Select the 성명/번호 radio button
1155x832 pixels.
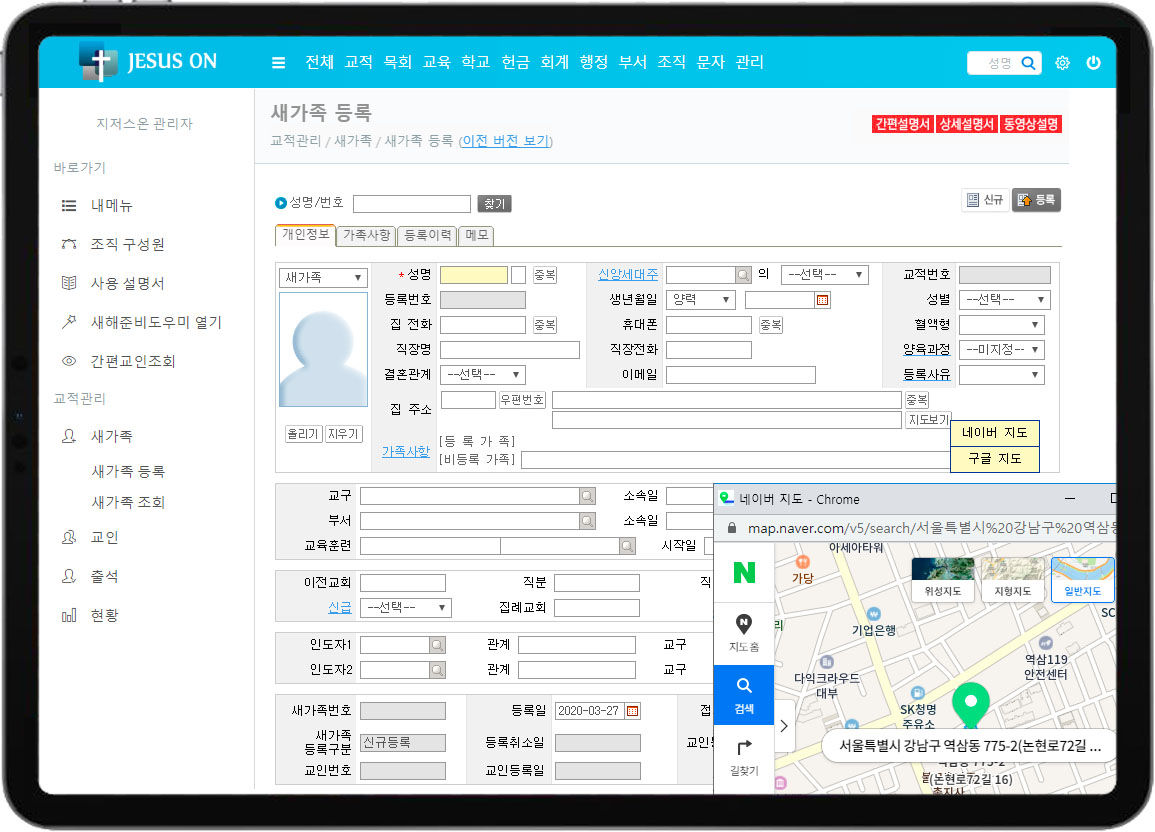pyautogui.click(x=281, y=203)
